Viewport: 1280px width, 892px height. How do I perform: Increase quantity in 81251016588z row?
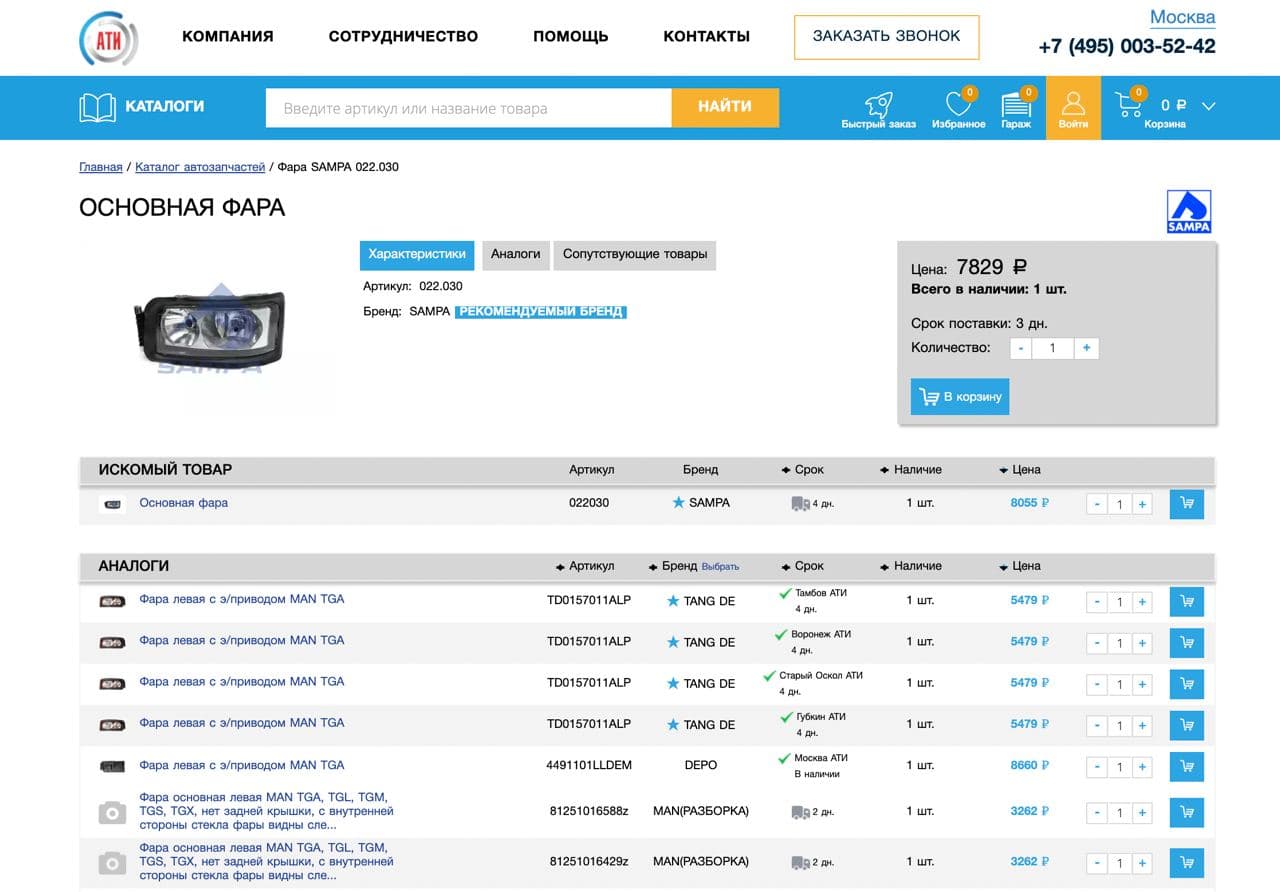(1142, 813)
